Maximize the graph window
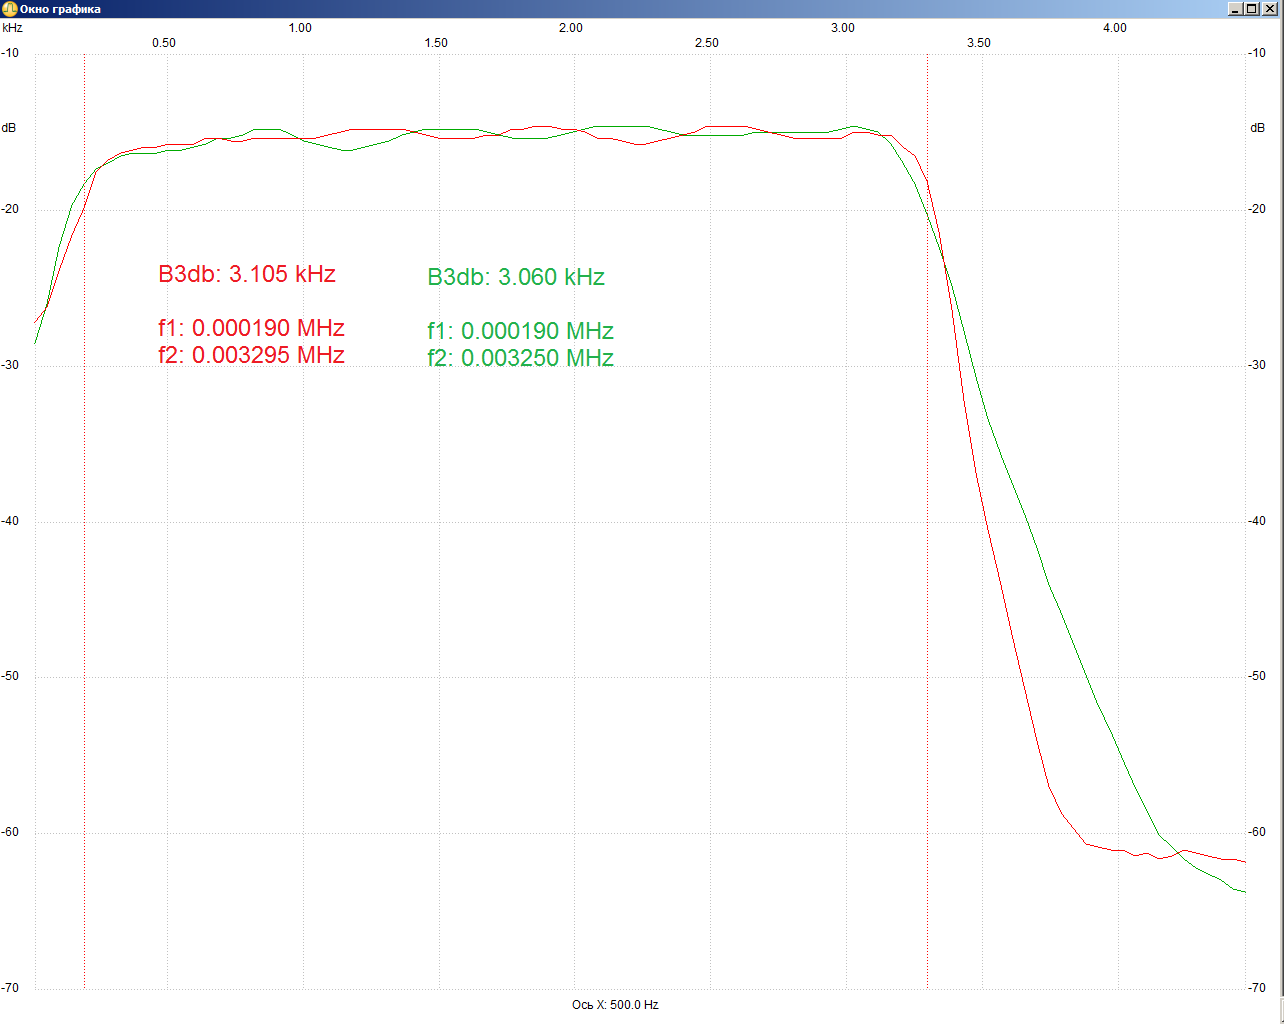This screenshot has height=1024, width=1284. click(x=1252, y=9)
